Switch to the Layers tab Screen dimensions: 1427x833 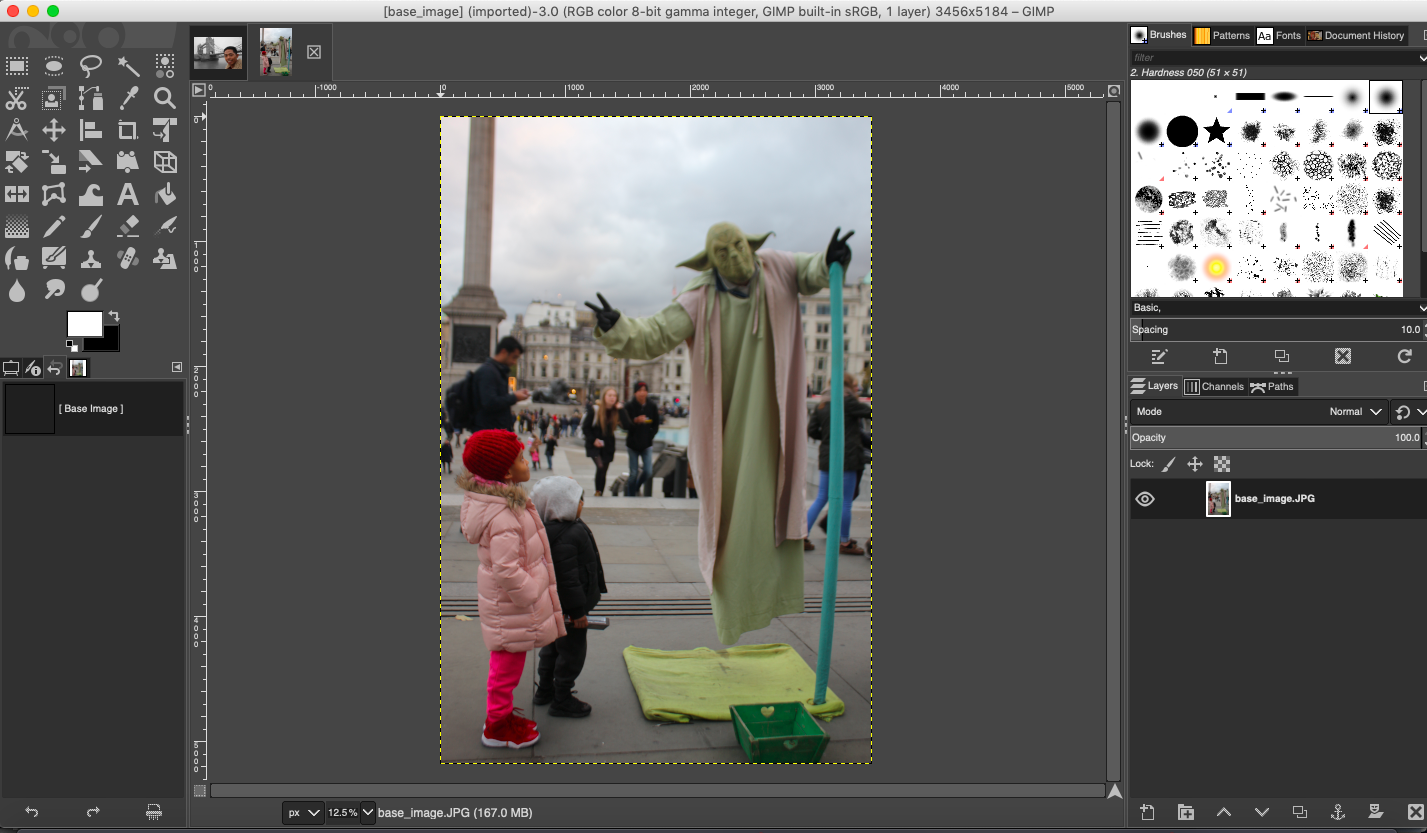click(x=1154, y=386)
